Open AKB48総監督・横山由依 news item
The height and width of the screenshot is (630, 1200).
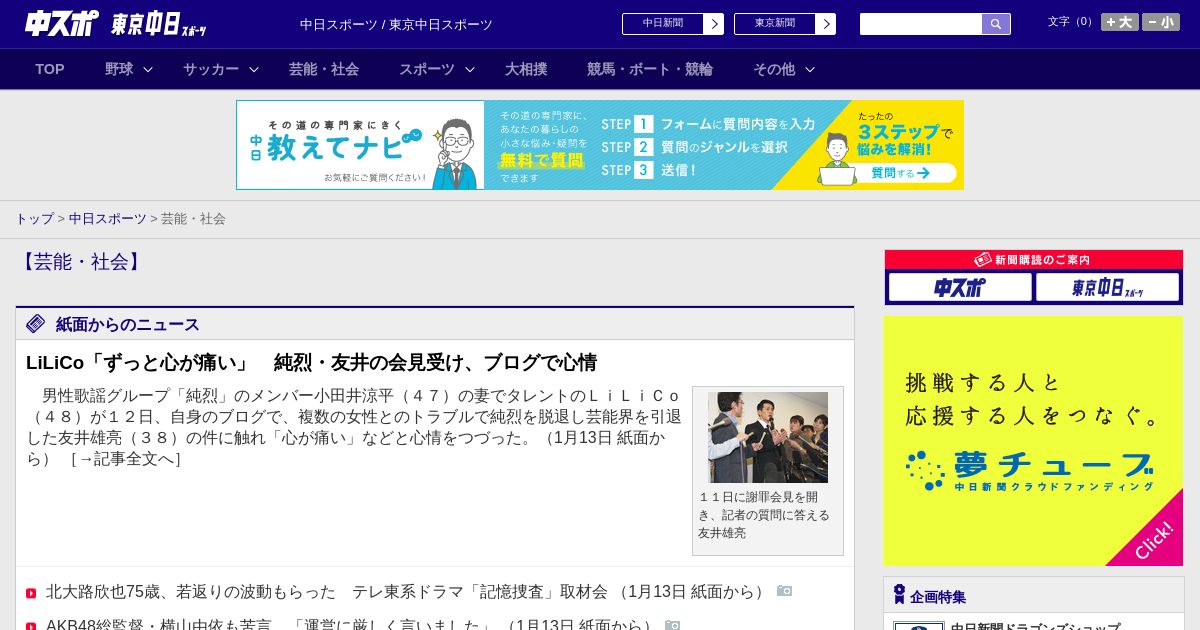pyautogui.click(x=351, y=625)
